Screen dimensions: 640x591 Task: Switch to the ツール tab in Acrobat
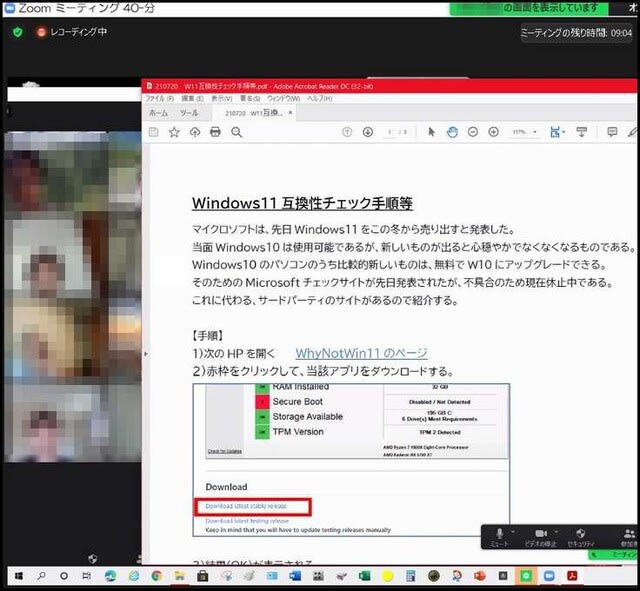click(189, 113)
